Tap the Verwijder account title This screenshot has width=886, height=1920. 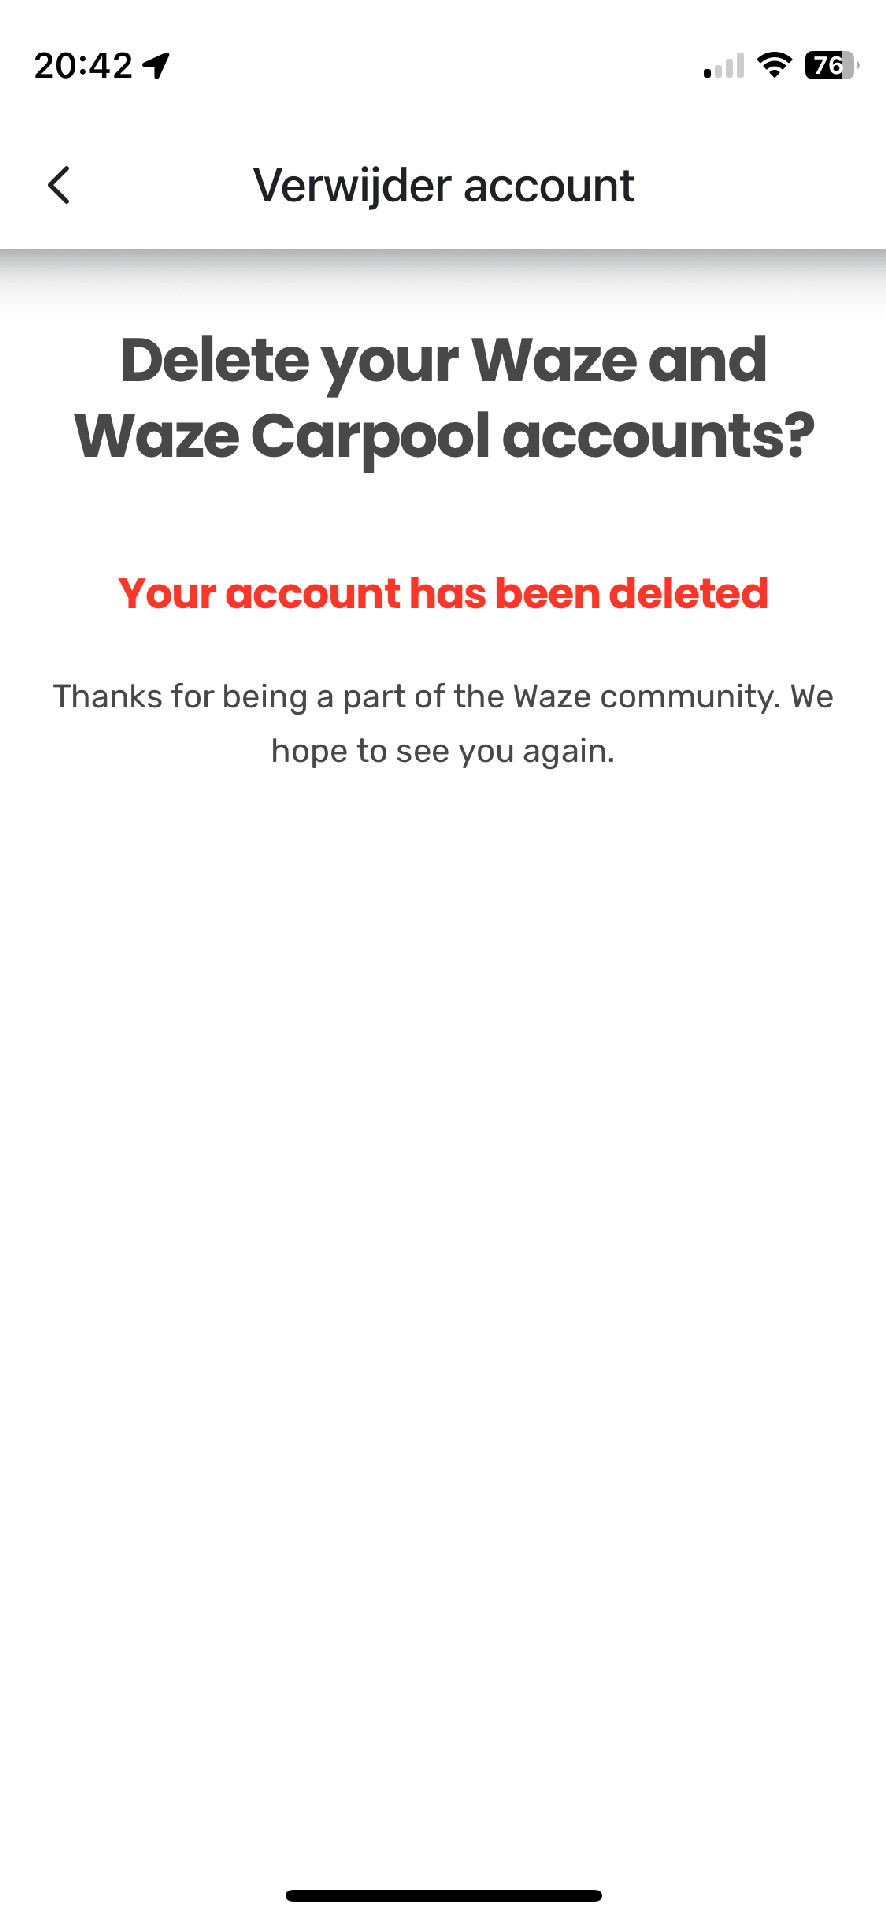tap(443, 186)
